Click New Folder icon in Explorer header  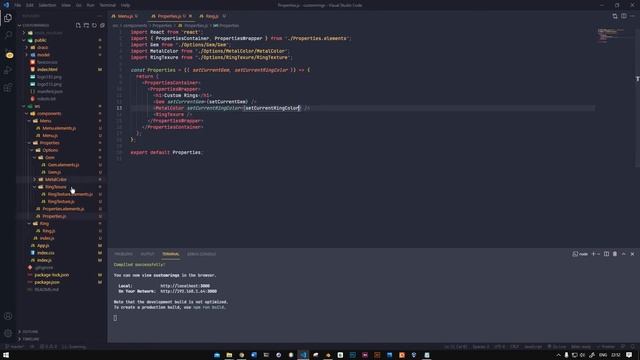tap(87, 25)
